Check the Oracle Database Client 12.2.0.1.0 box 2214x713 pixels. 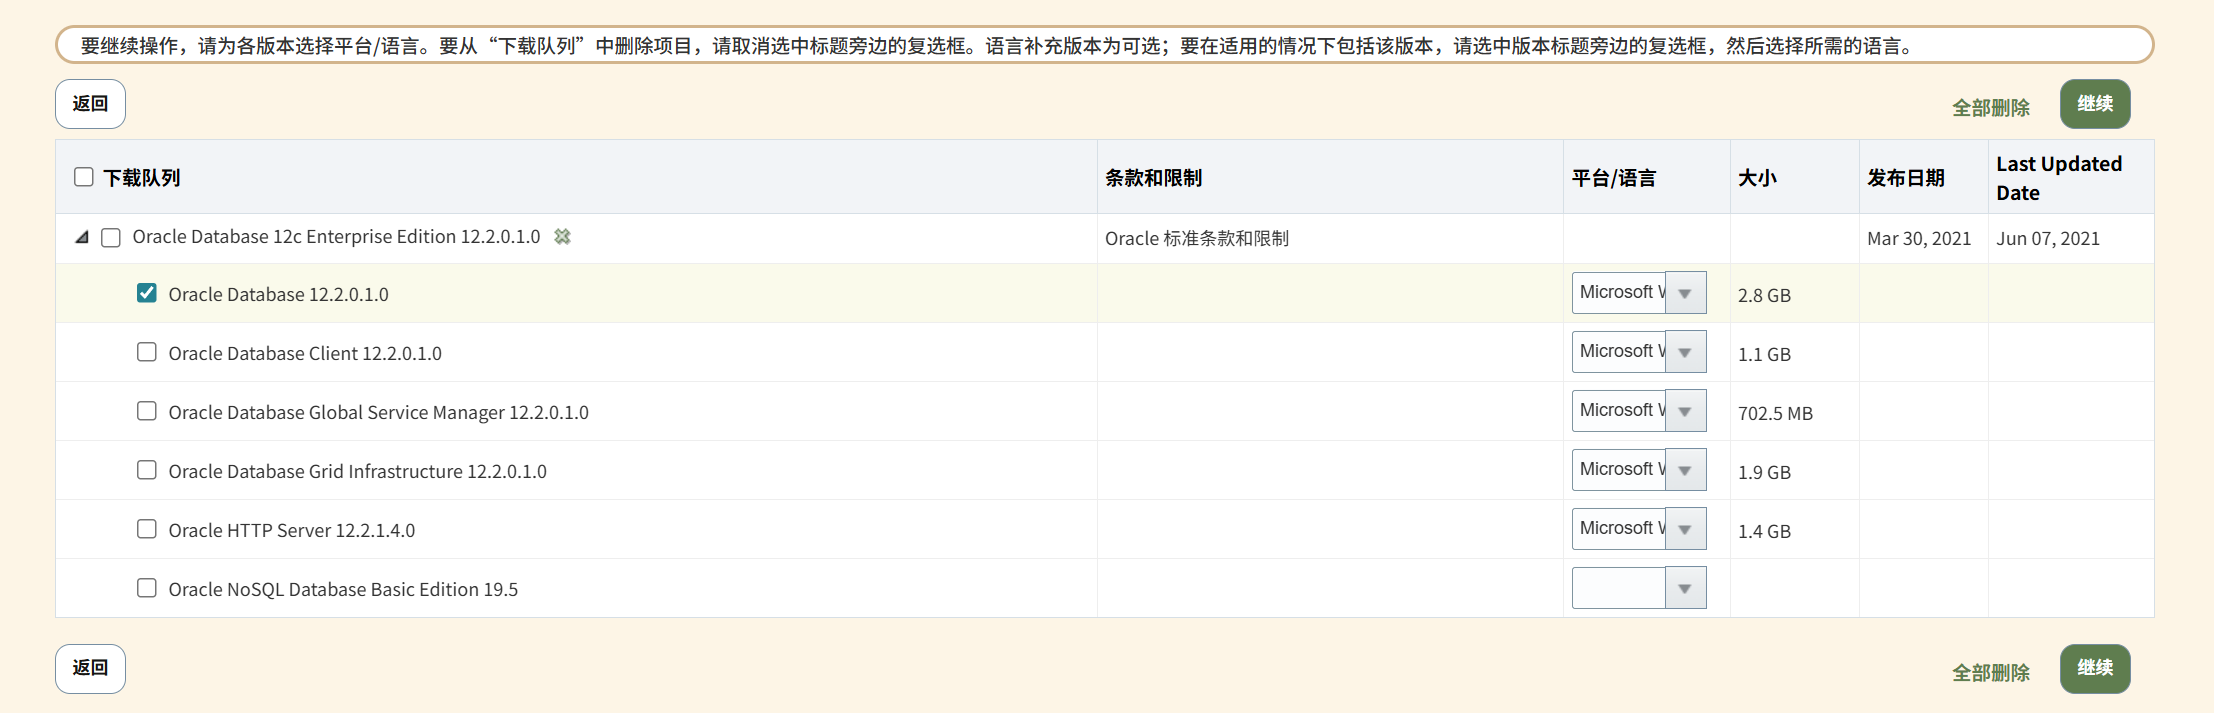click(147, 352)
